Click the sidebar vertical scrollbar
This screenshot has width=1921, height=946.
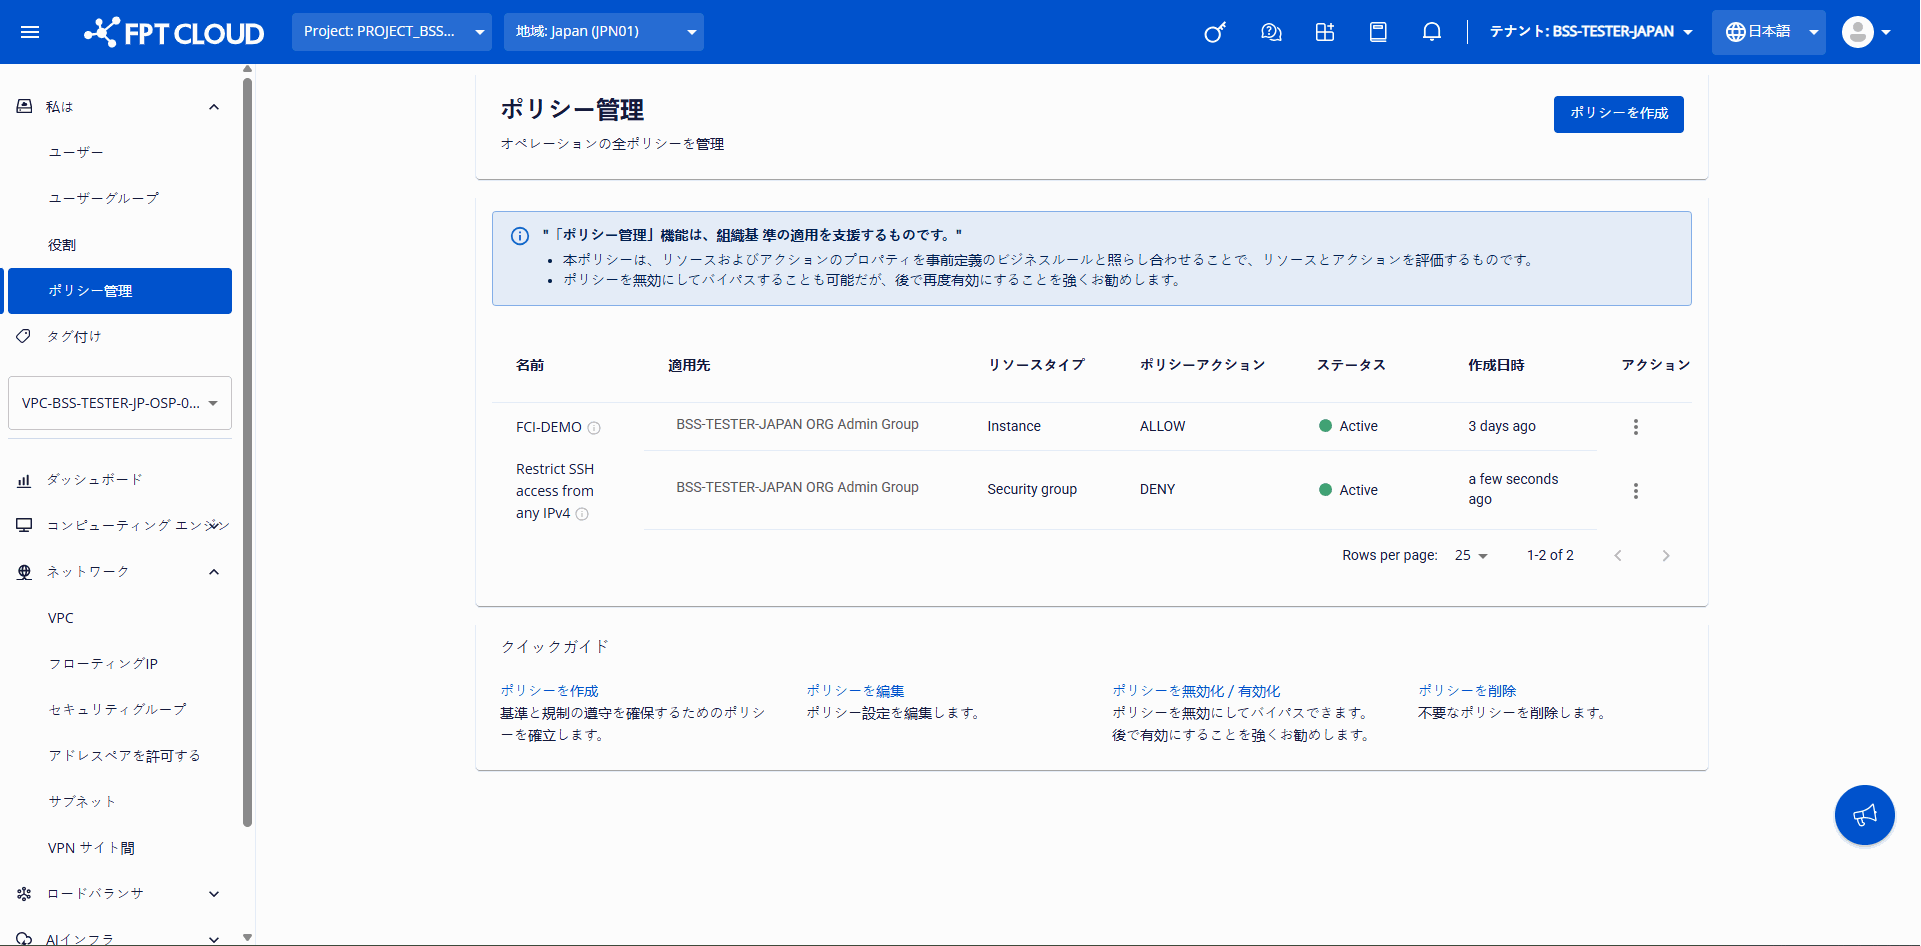(247, 452)
